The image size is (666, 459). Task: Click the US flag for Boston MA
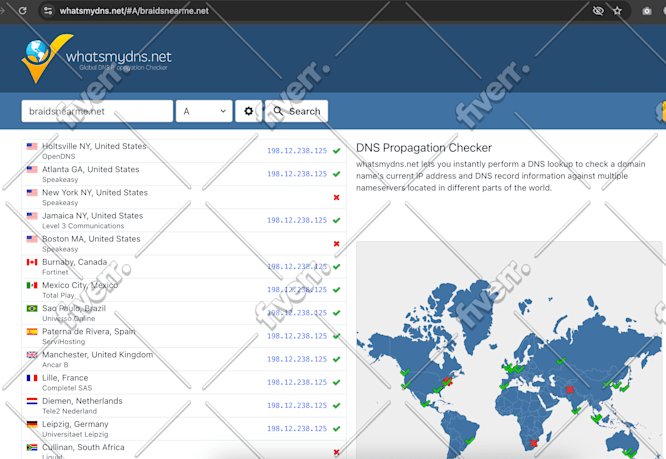[32, 239]
